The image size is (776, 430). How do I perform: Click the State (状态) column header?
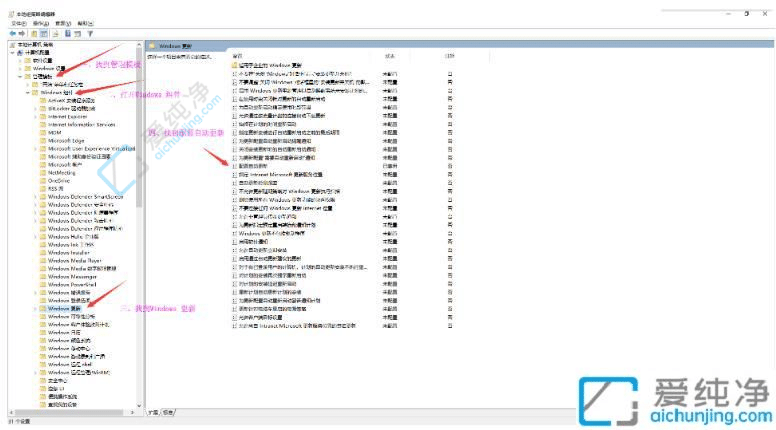[390, 56]
